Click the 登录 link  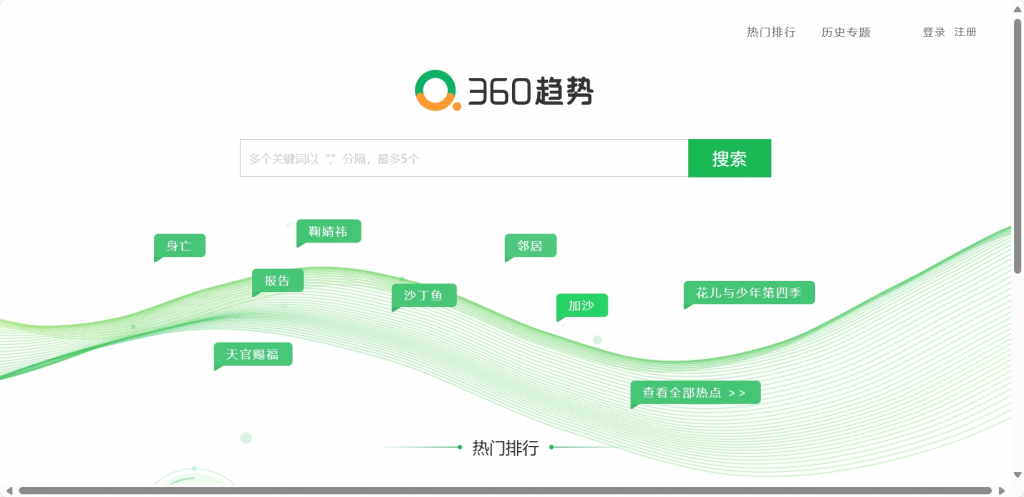coord(933,33)
